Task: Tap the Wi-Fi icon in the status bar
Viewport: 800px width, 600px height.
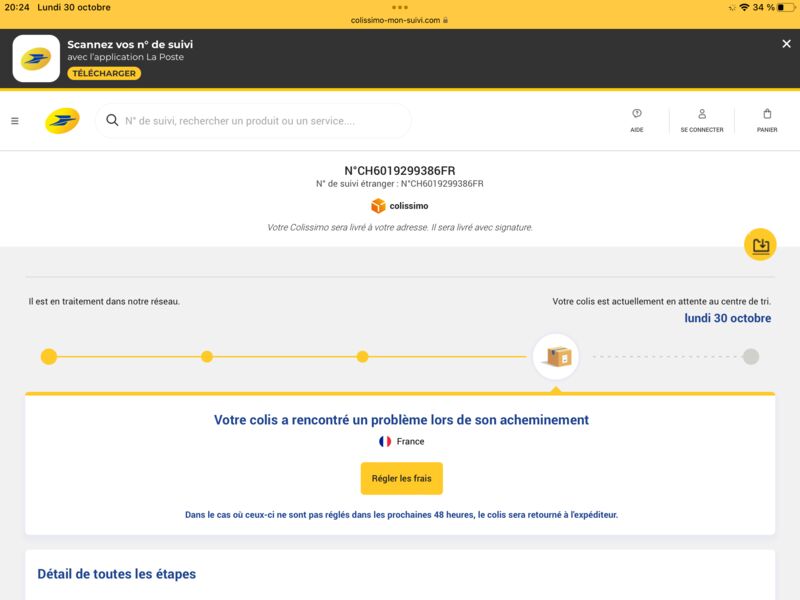Action: coord(744,7)
